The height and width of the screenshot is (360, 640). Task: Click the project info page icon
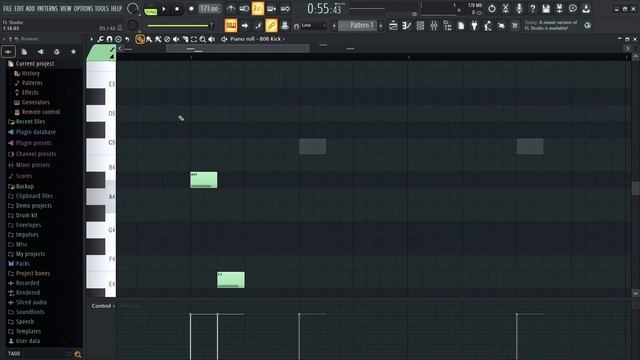pos(461,26)
